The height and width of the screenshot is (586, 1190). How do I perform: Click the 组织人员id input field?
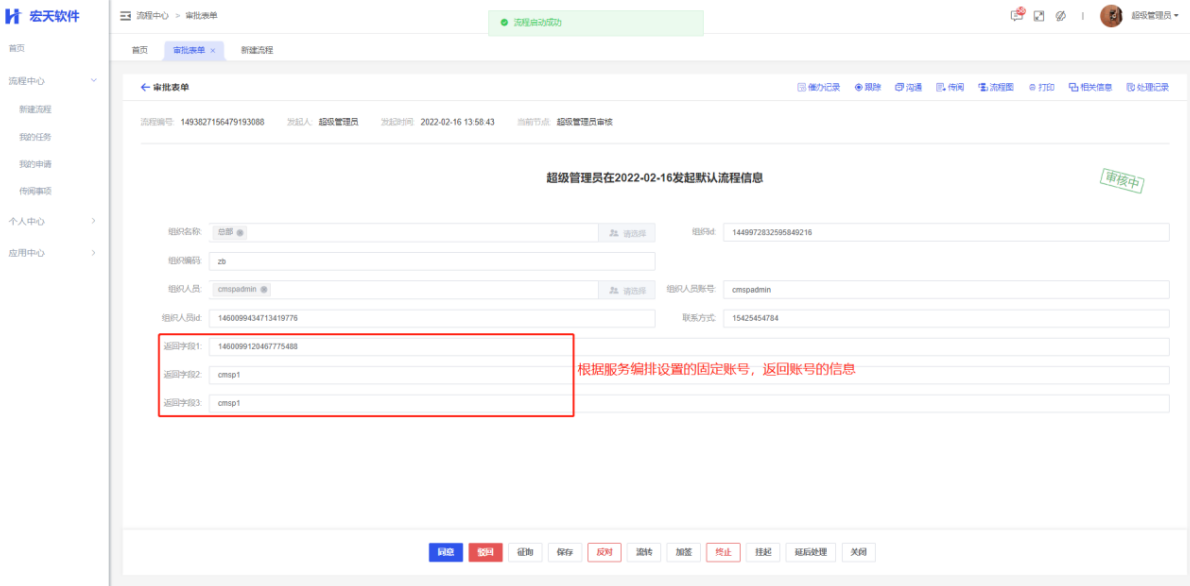click(432, 318)
